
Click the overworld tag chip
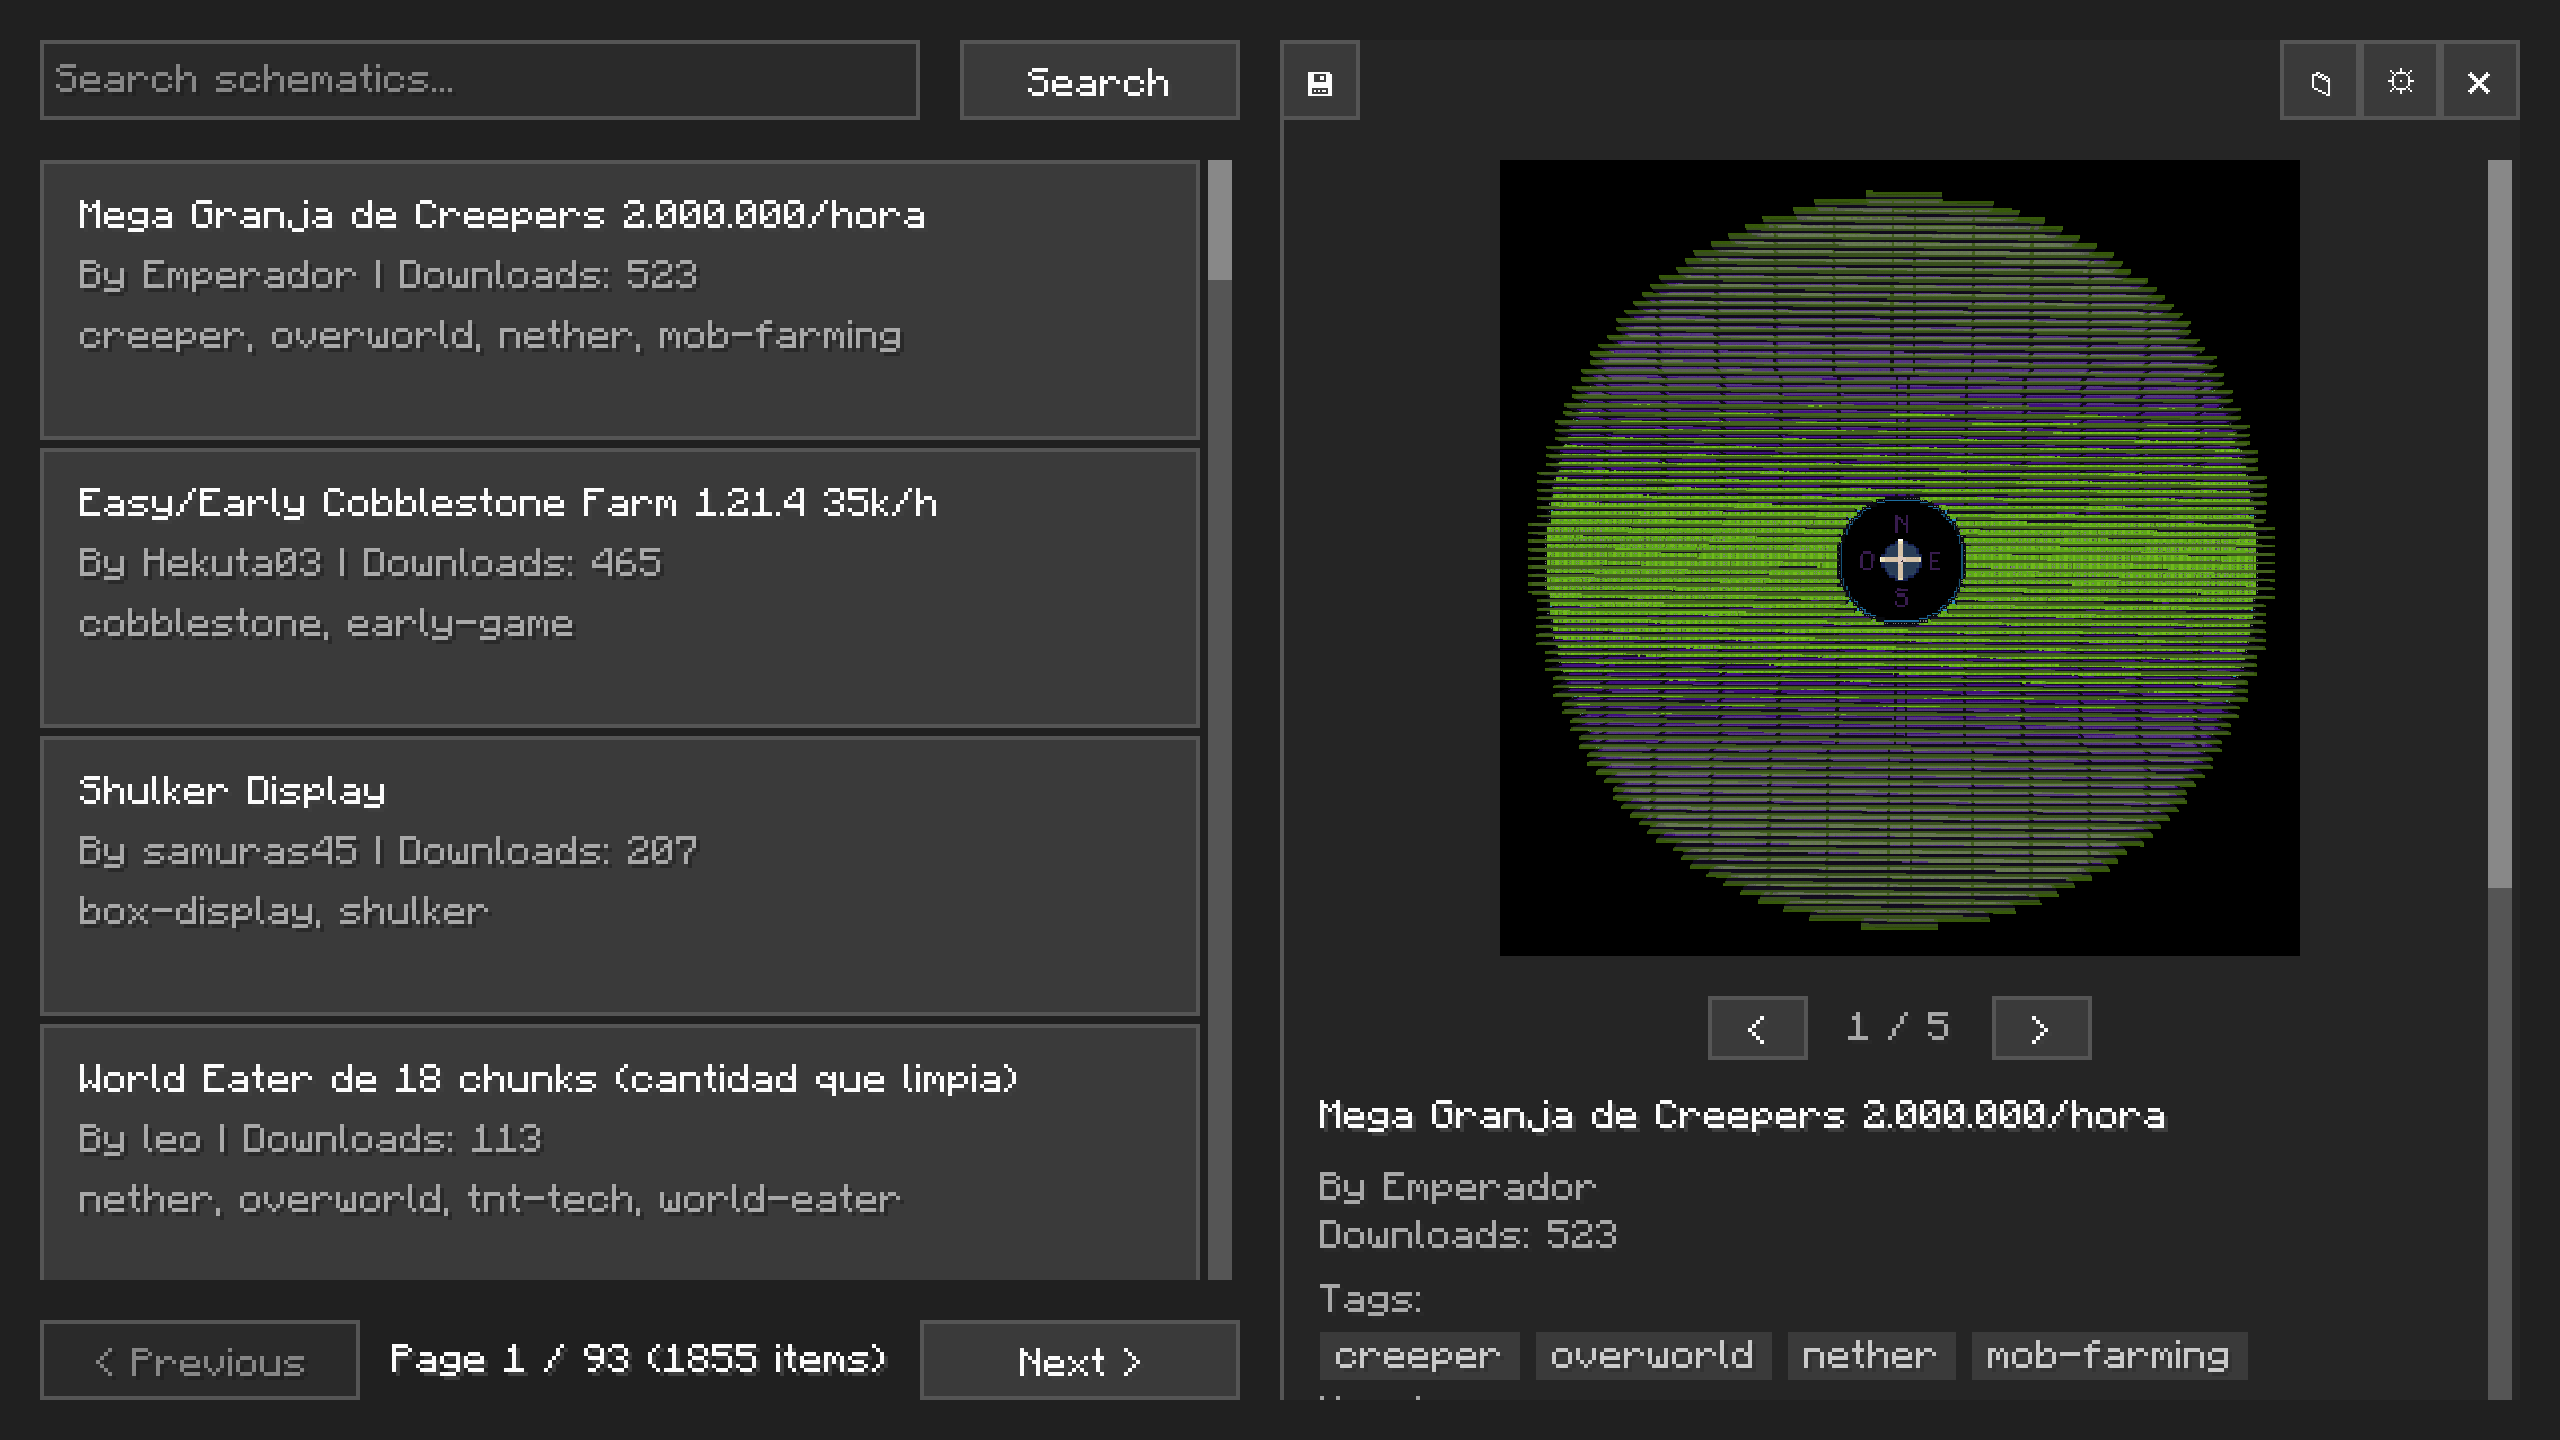click(1652, 1356)
